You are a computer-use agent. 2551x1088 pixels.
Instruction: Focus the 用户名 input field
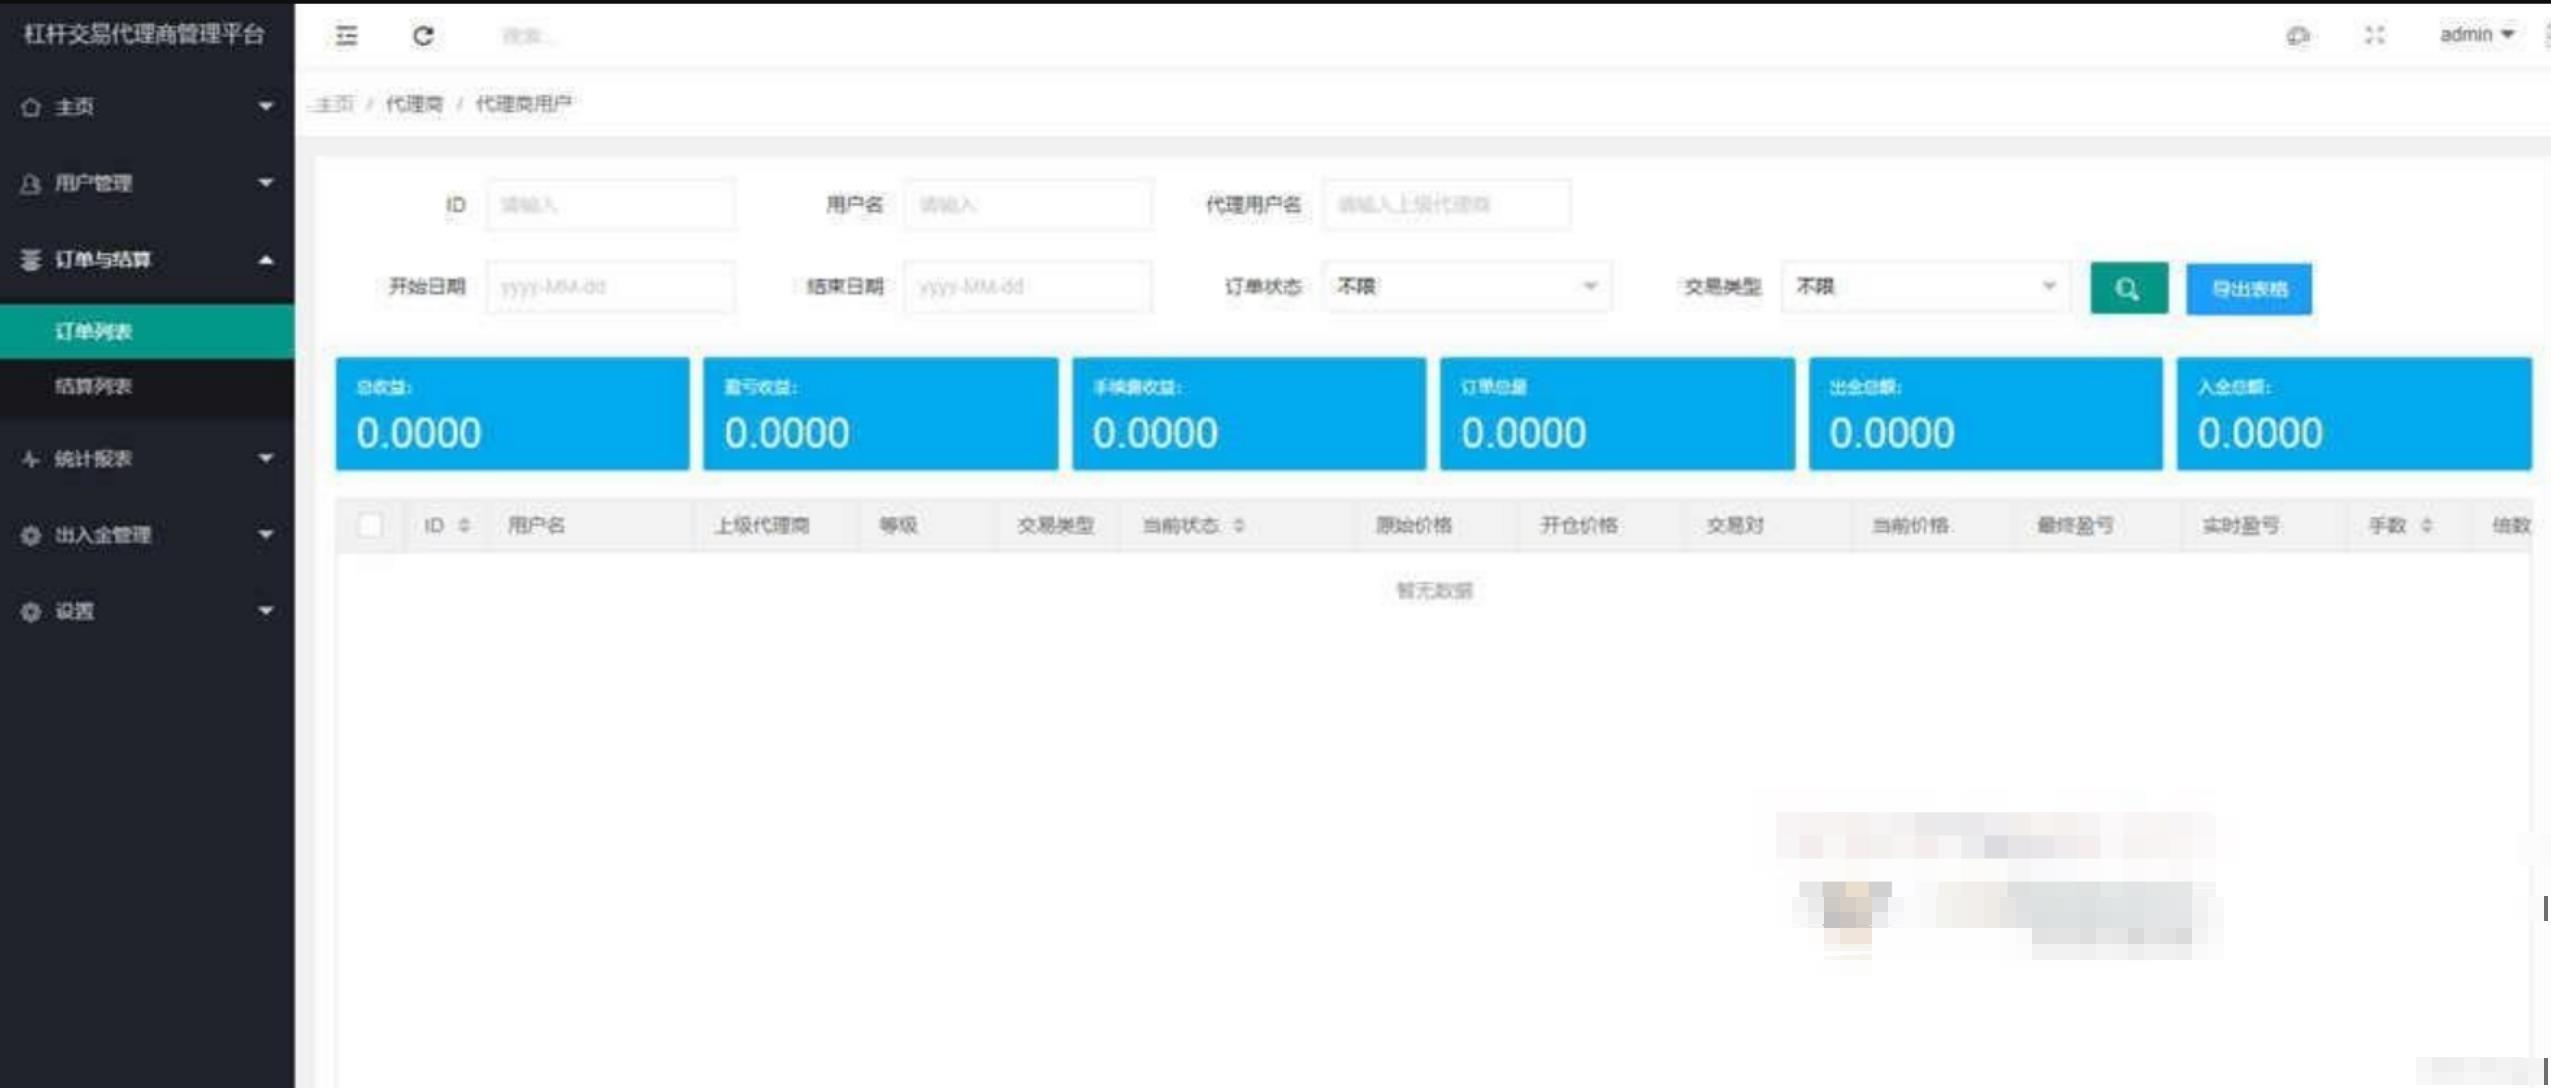[x=1028, y=205]
